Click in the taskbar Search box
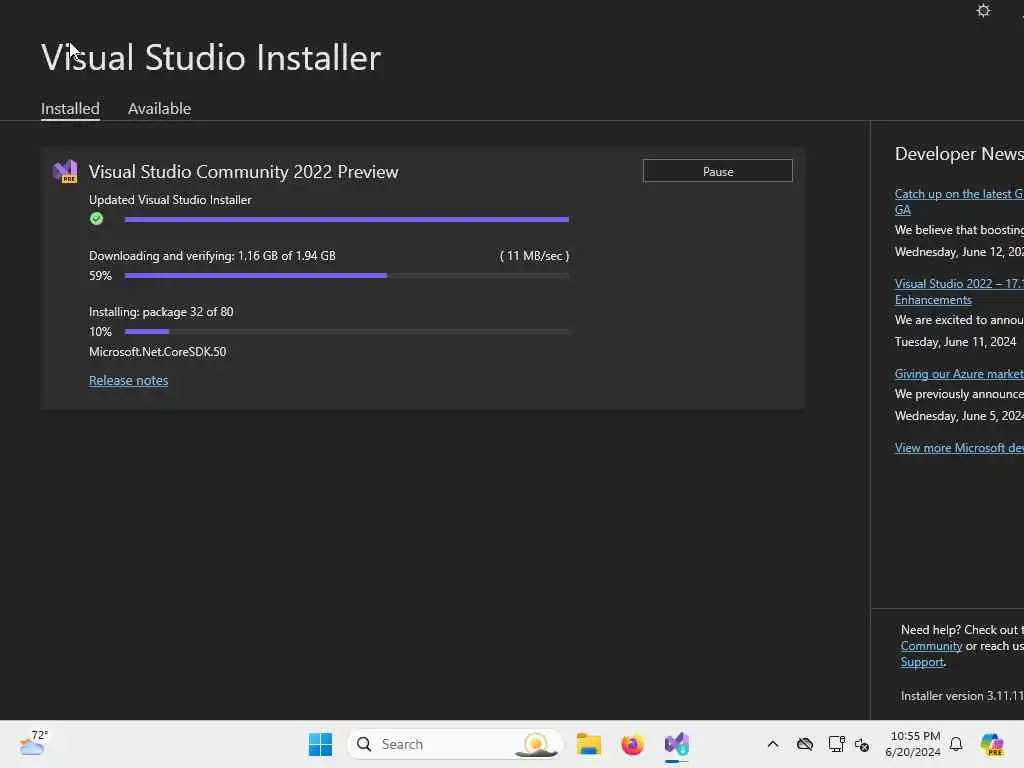Viewport: 1024px width, 768px height. [x=455, y=744]
